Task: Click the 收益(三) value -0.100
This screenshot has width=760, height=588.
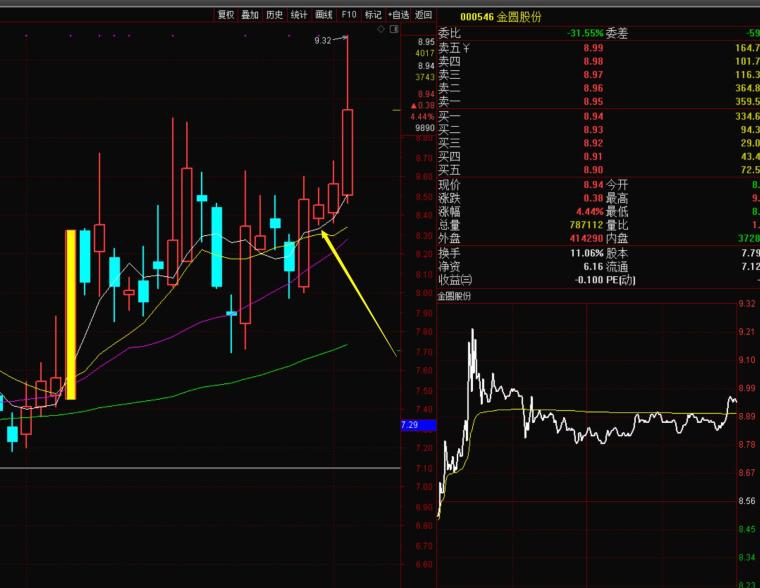Action: [589, 280]
